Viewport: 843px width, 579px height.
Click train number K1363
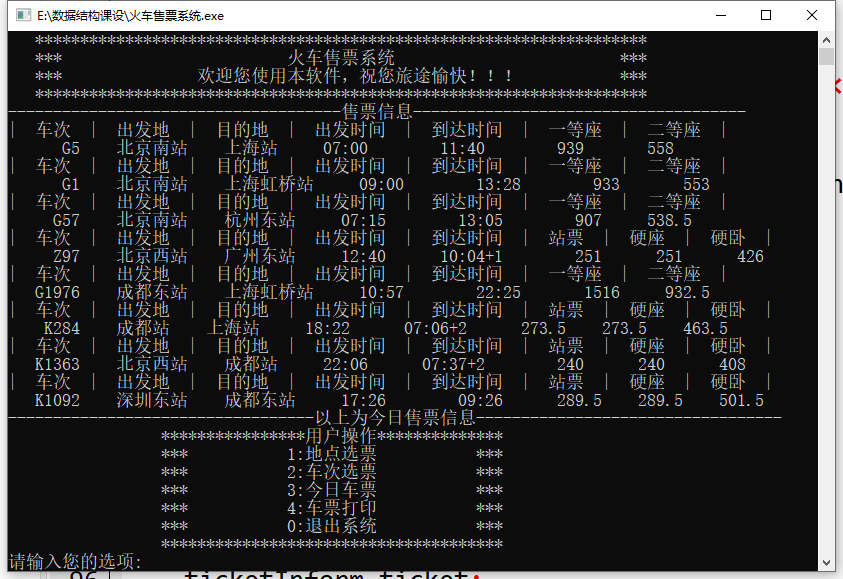pyautogui.click(x=58, y=364)
